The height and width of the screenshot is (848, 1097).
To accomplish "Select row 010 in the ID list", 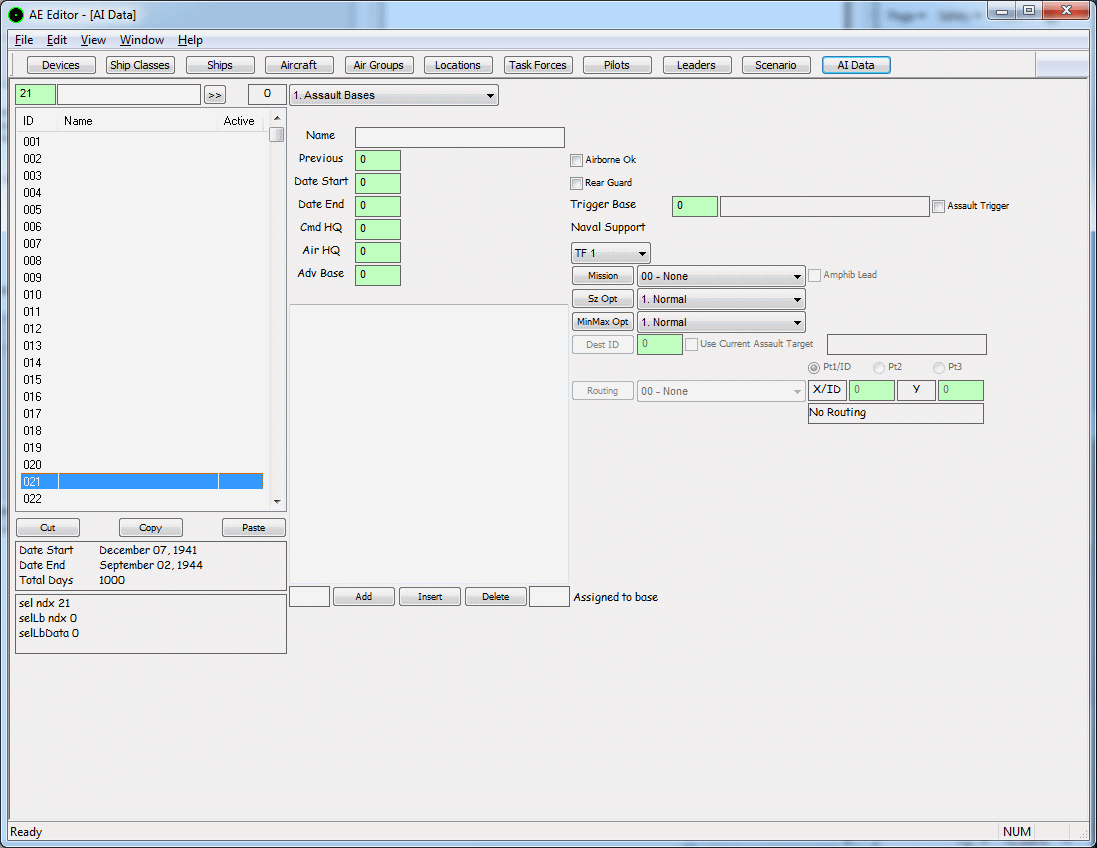I will (142, 295).
